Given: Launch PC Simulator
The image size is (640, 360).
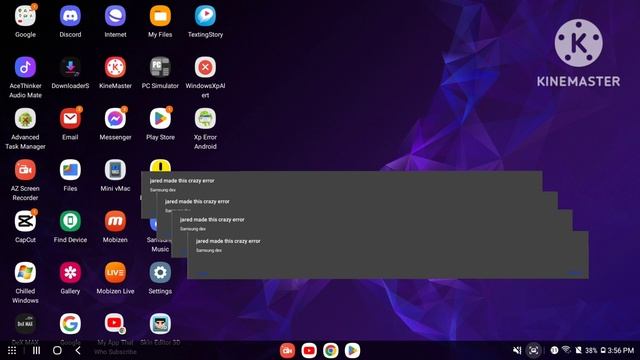Looking at the screenshot, I should (160, 67).
